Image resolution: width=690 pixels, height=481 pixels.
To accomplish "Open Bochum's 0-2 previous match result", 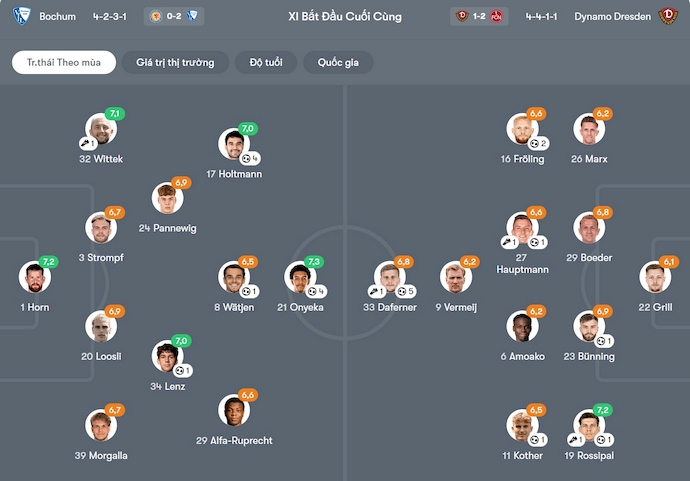I will 174,16.
